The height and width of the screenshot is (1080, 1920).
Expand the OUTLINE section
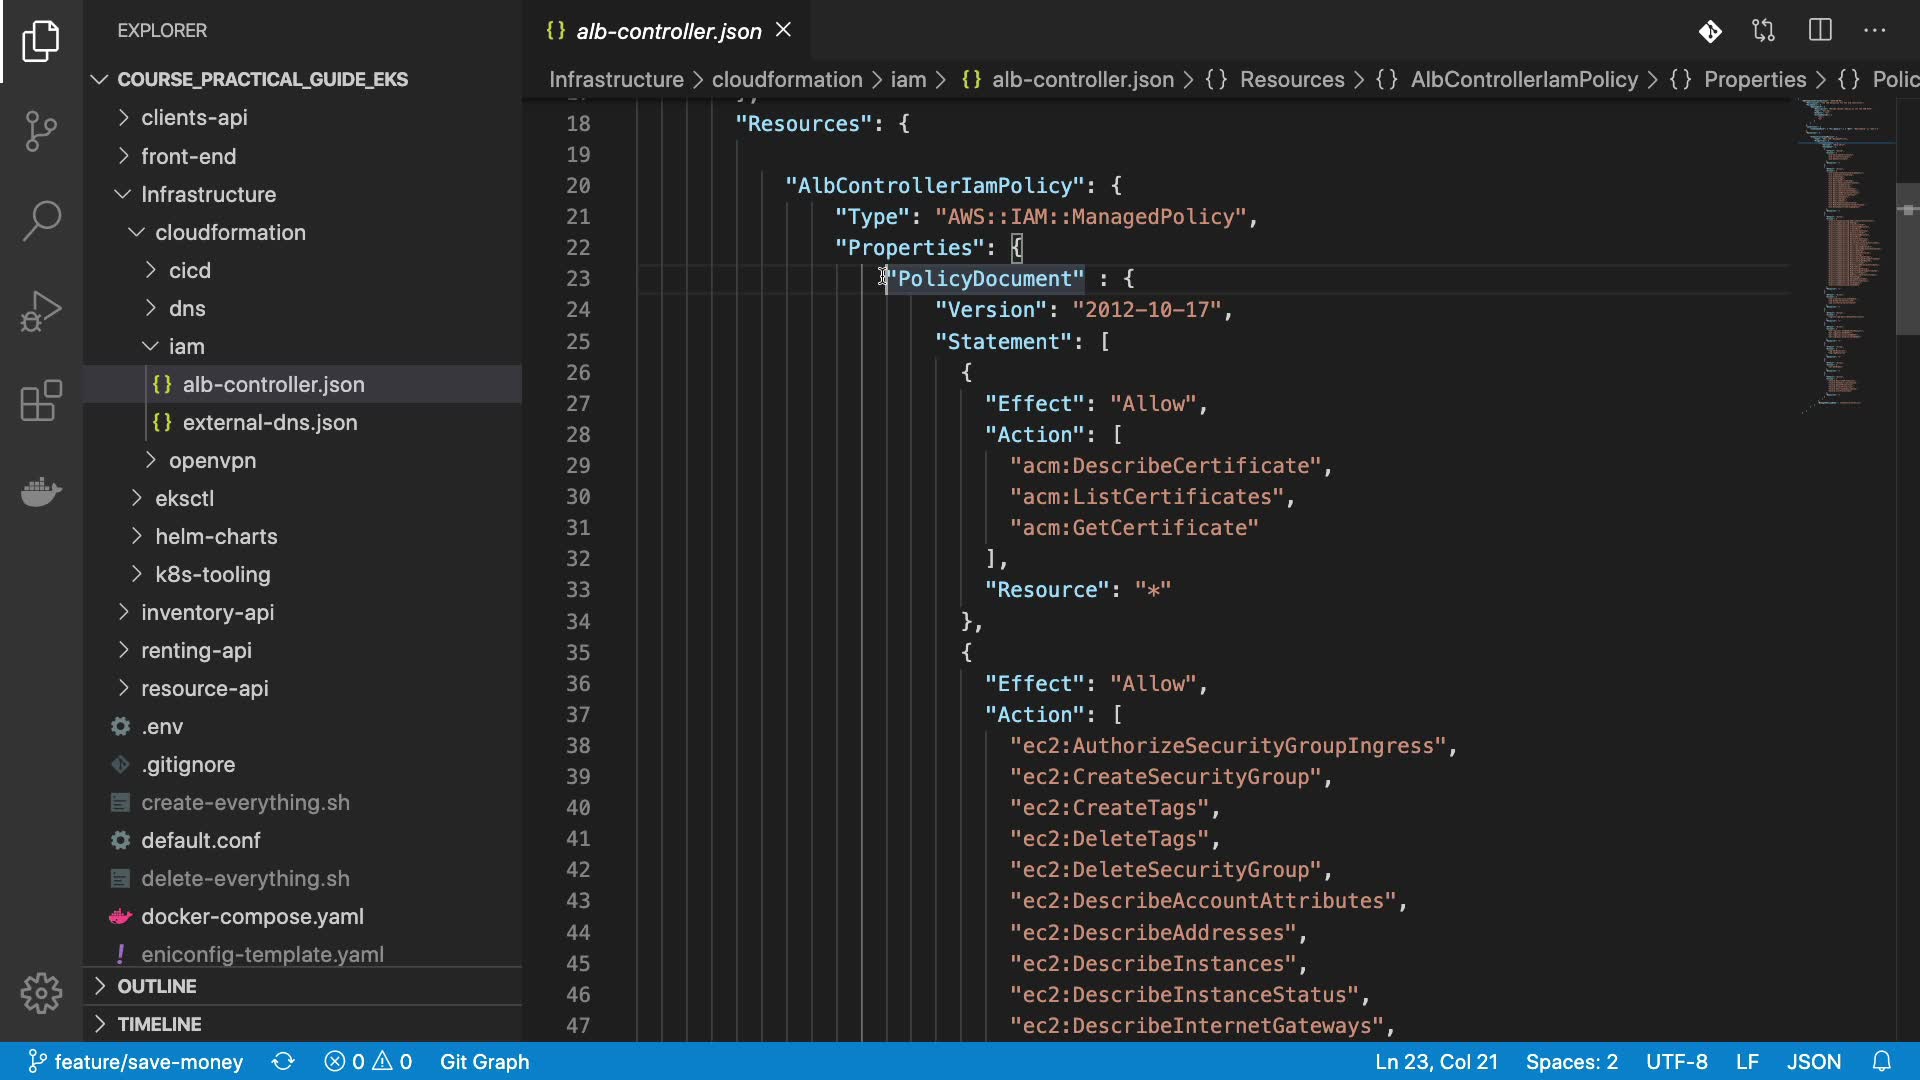point(157,986)
